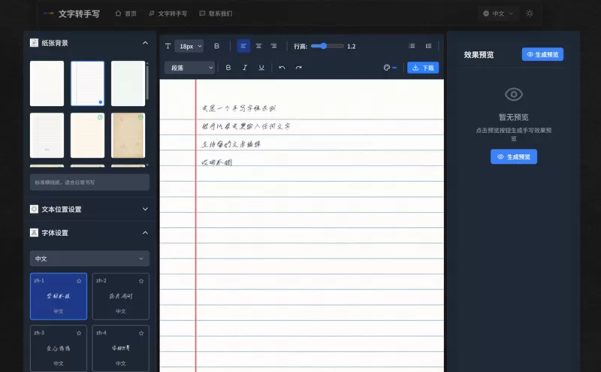Click the 暂无预览 empty state text
The image size is (601, 372).
[x=514, y=117]
